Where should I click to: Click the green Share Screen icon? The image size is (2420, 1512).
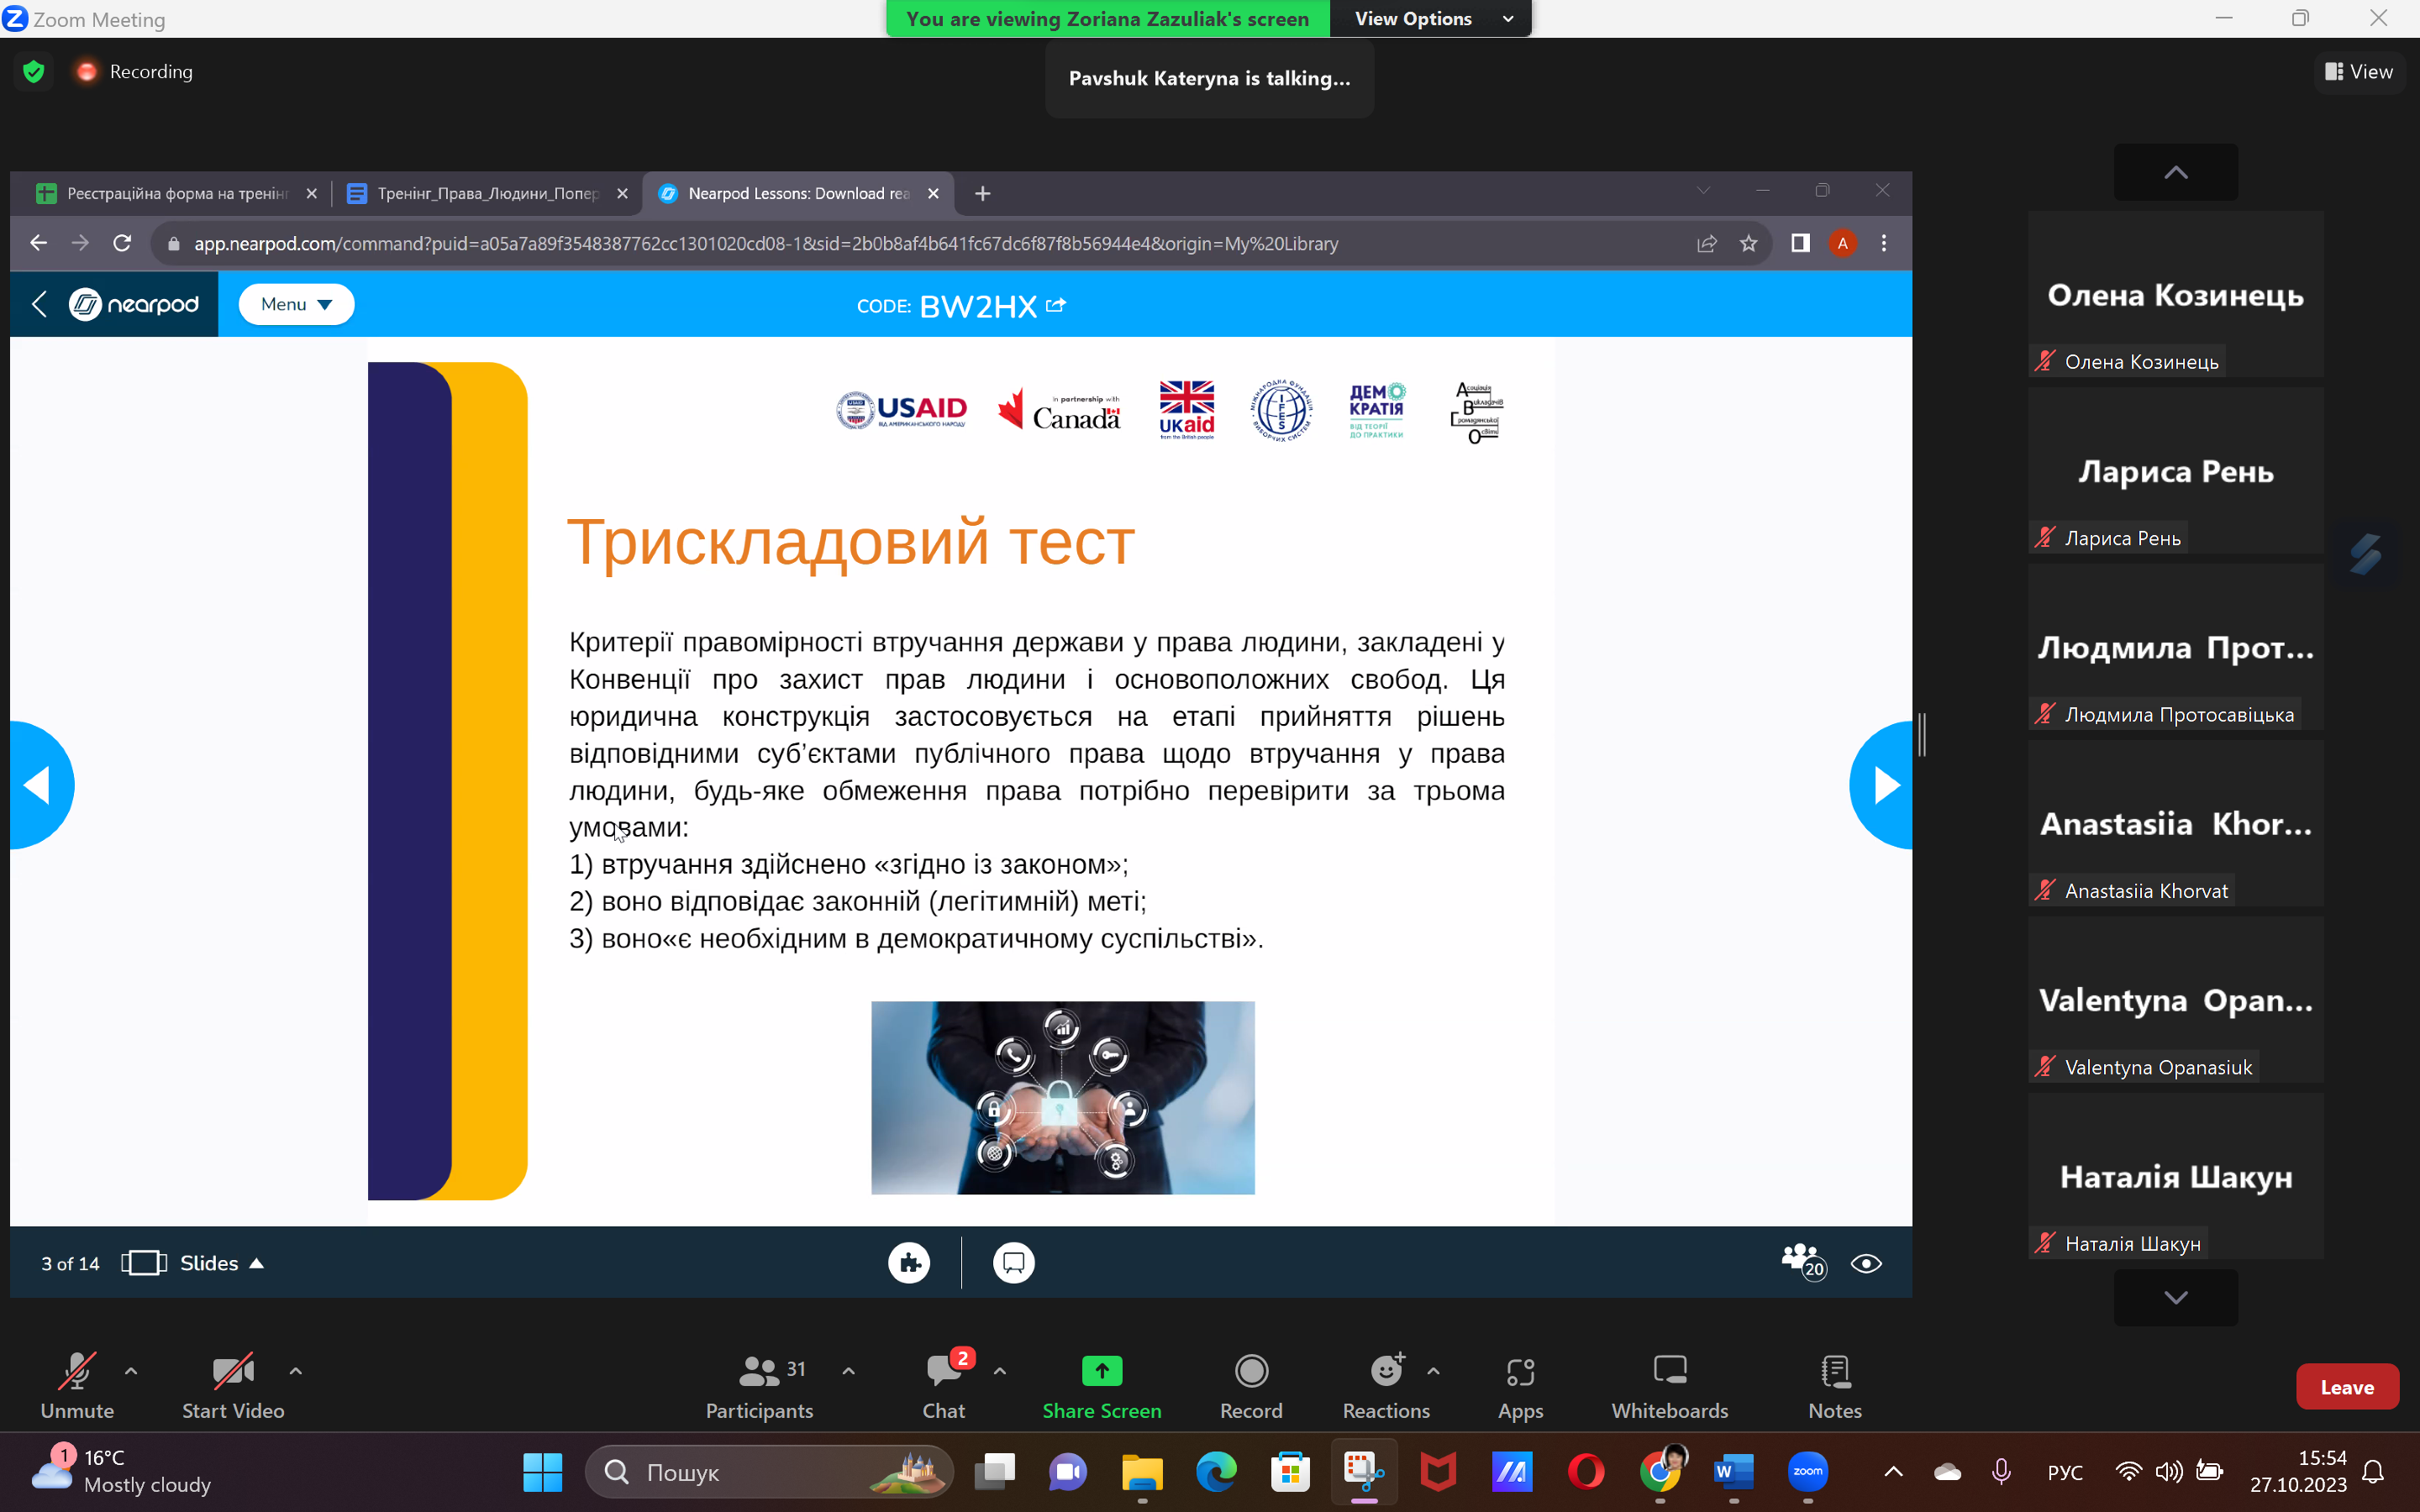click(1101, 1371)
